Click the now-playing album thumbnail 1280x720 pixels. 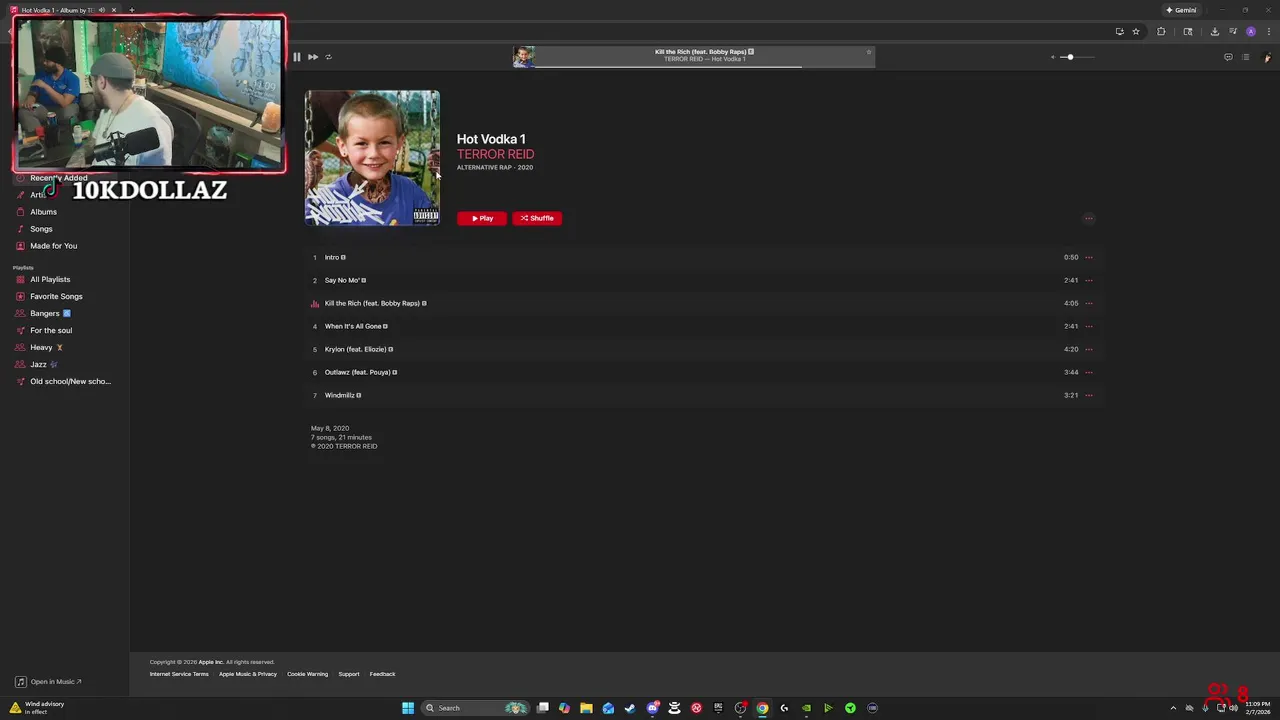point(523,57)
